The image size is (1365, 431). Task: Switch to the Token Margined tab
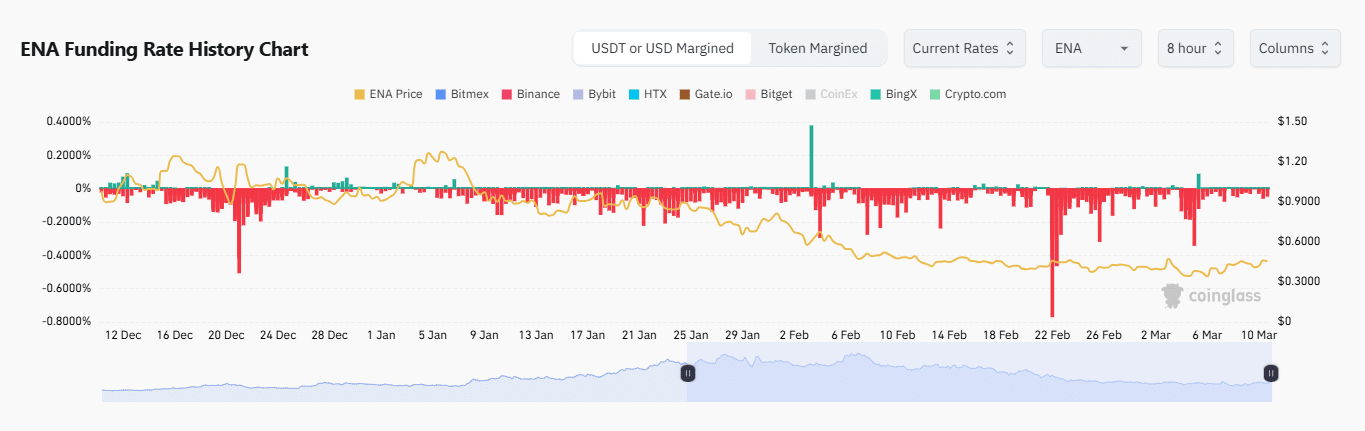click(x=818, y=48)
